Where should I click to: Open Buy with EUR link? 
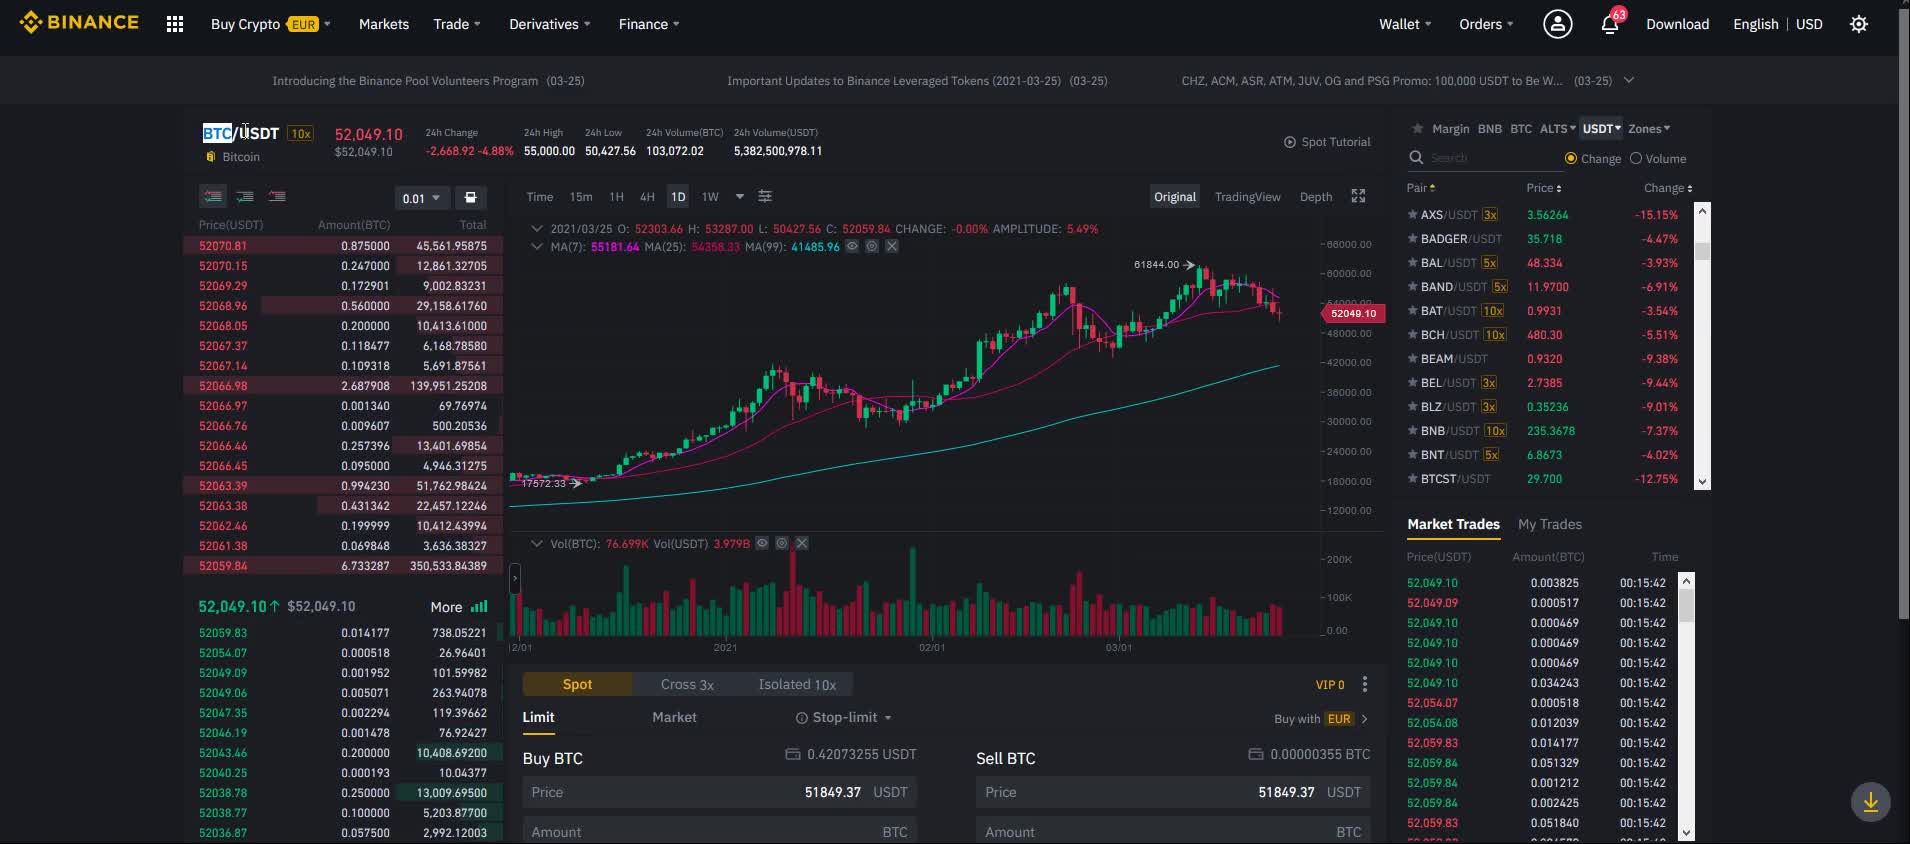[1321, 719]
